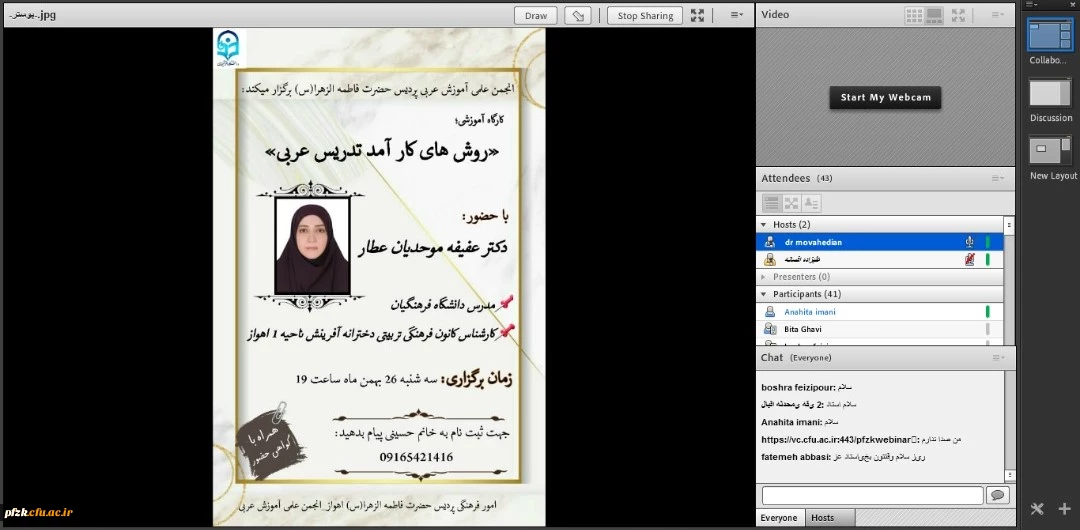Open the Attendees breakout room view
This screenshot has width=1080, height=530.
click(x=791, y=203)
